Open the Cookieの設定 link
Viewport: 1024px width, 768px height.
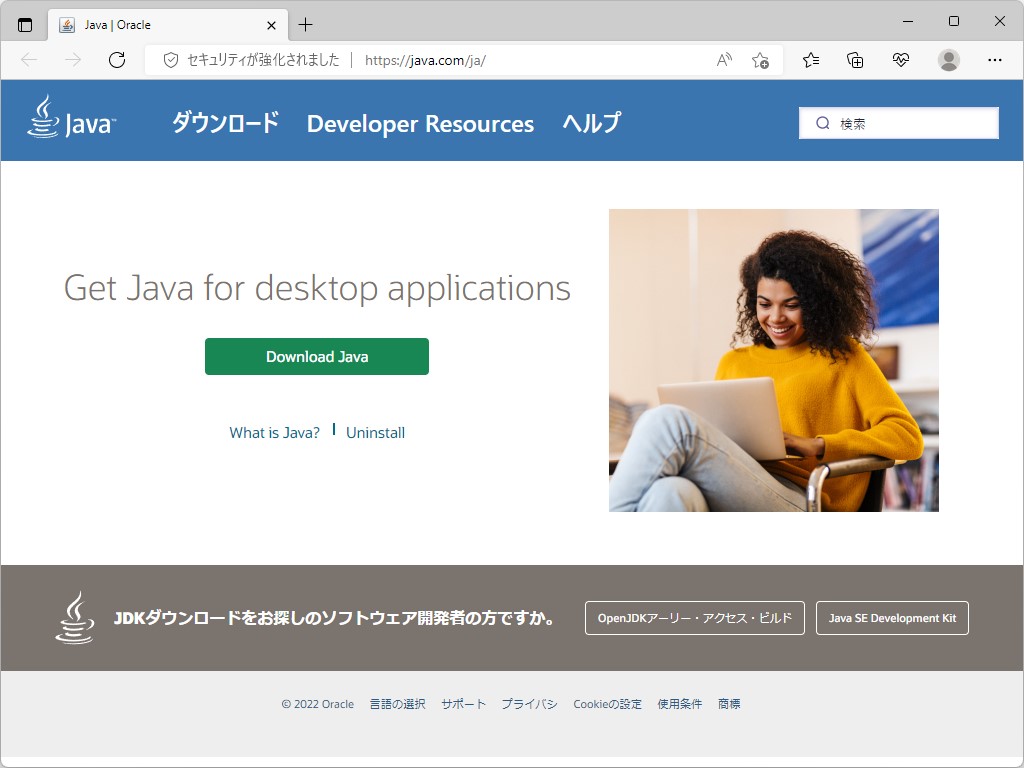(x=607, y=704)
